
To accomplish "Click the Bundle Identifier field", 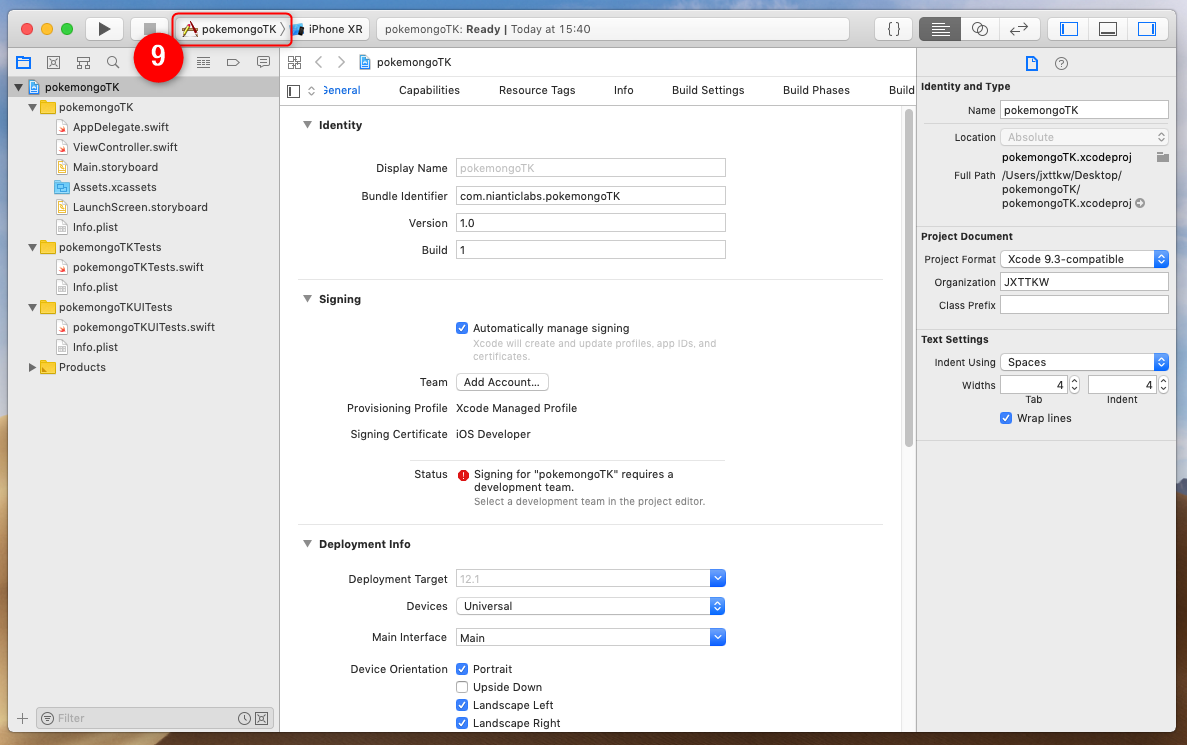I will point(590,196).
